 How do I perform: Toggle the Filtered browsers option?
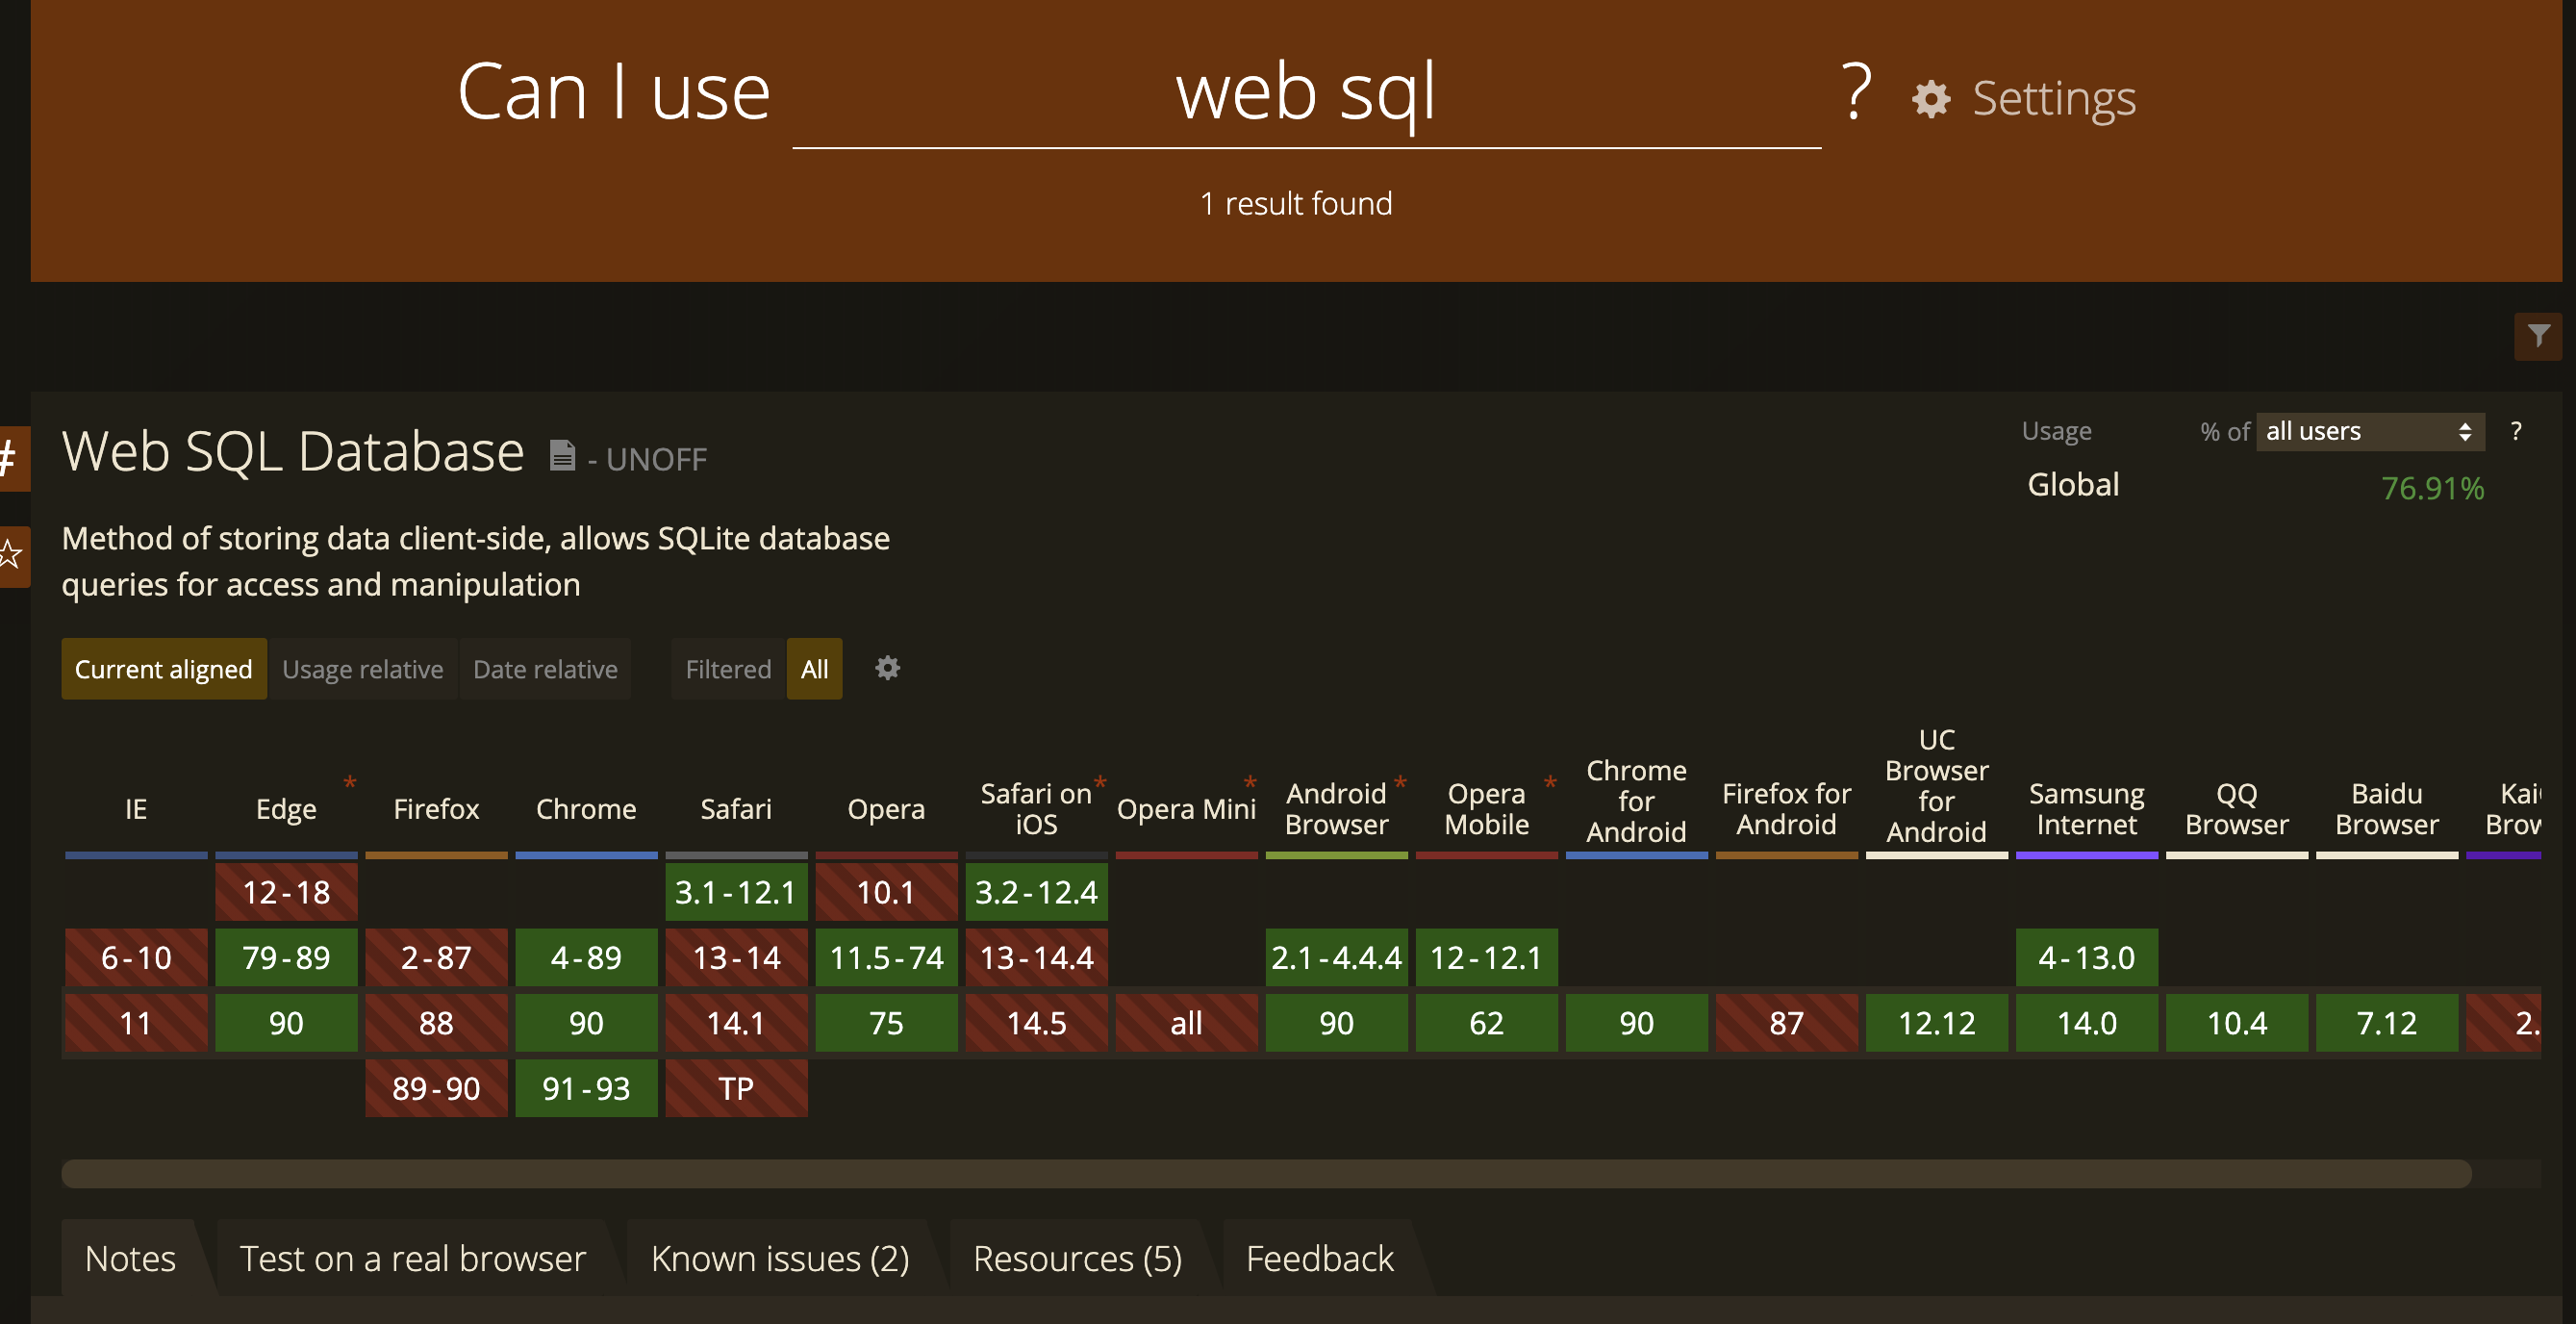click(x=728, y=669)
